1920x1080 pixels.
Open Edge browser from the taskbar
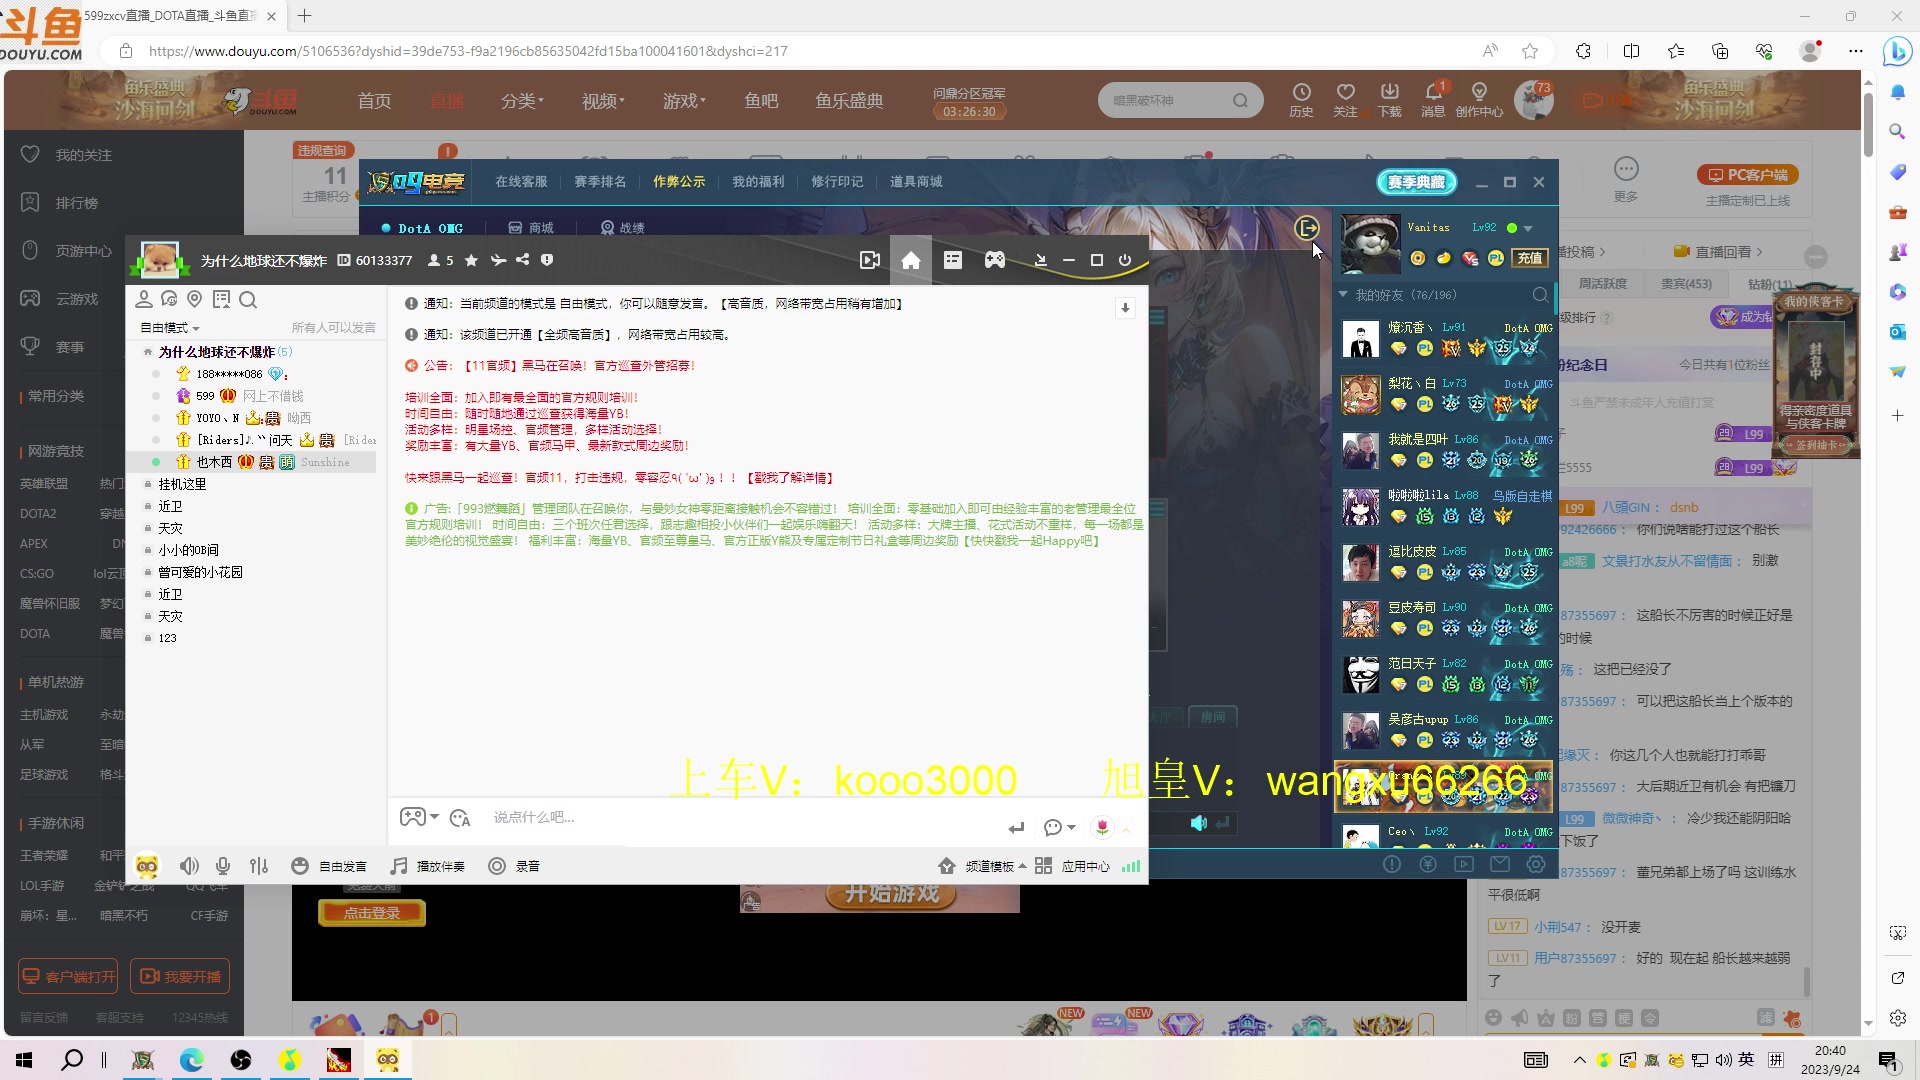(191, 1060)
